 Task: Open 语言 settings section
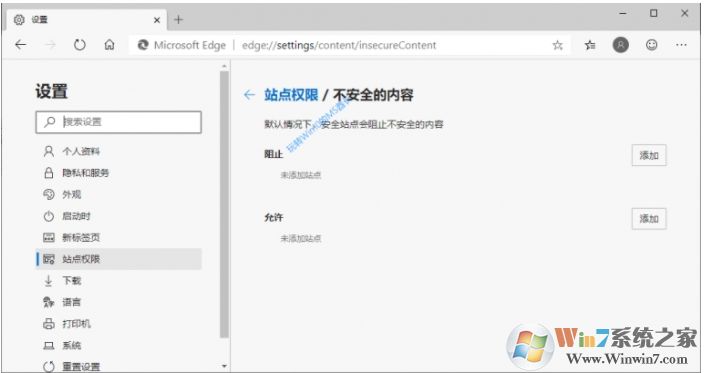pos(119,302)
